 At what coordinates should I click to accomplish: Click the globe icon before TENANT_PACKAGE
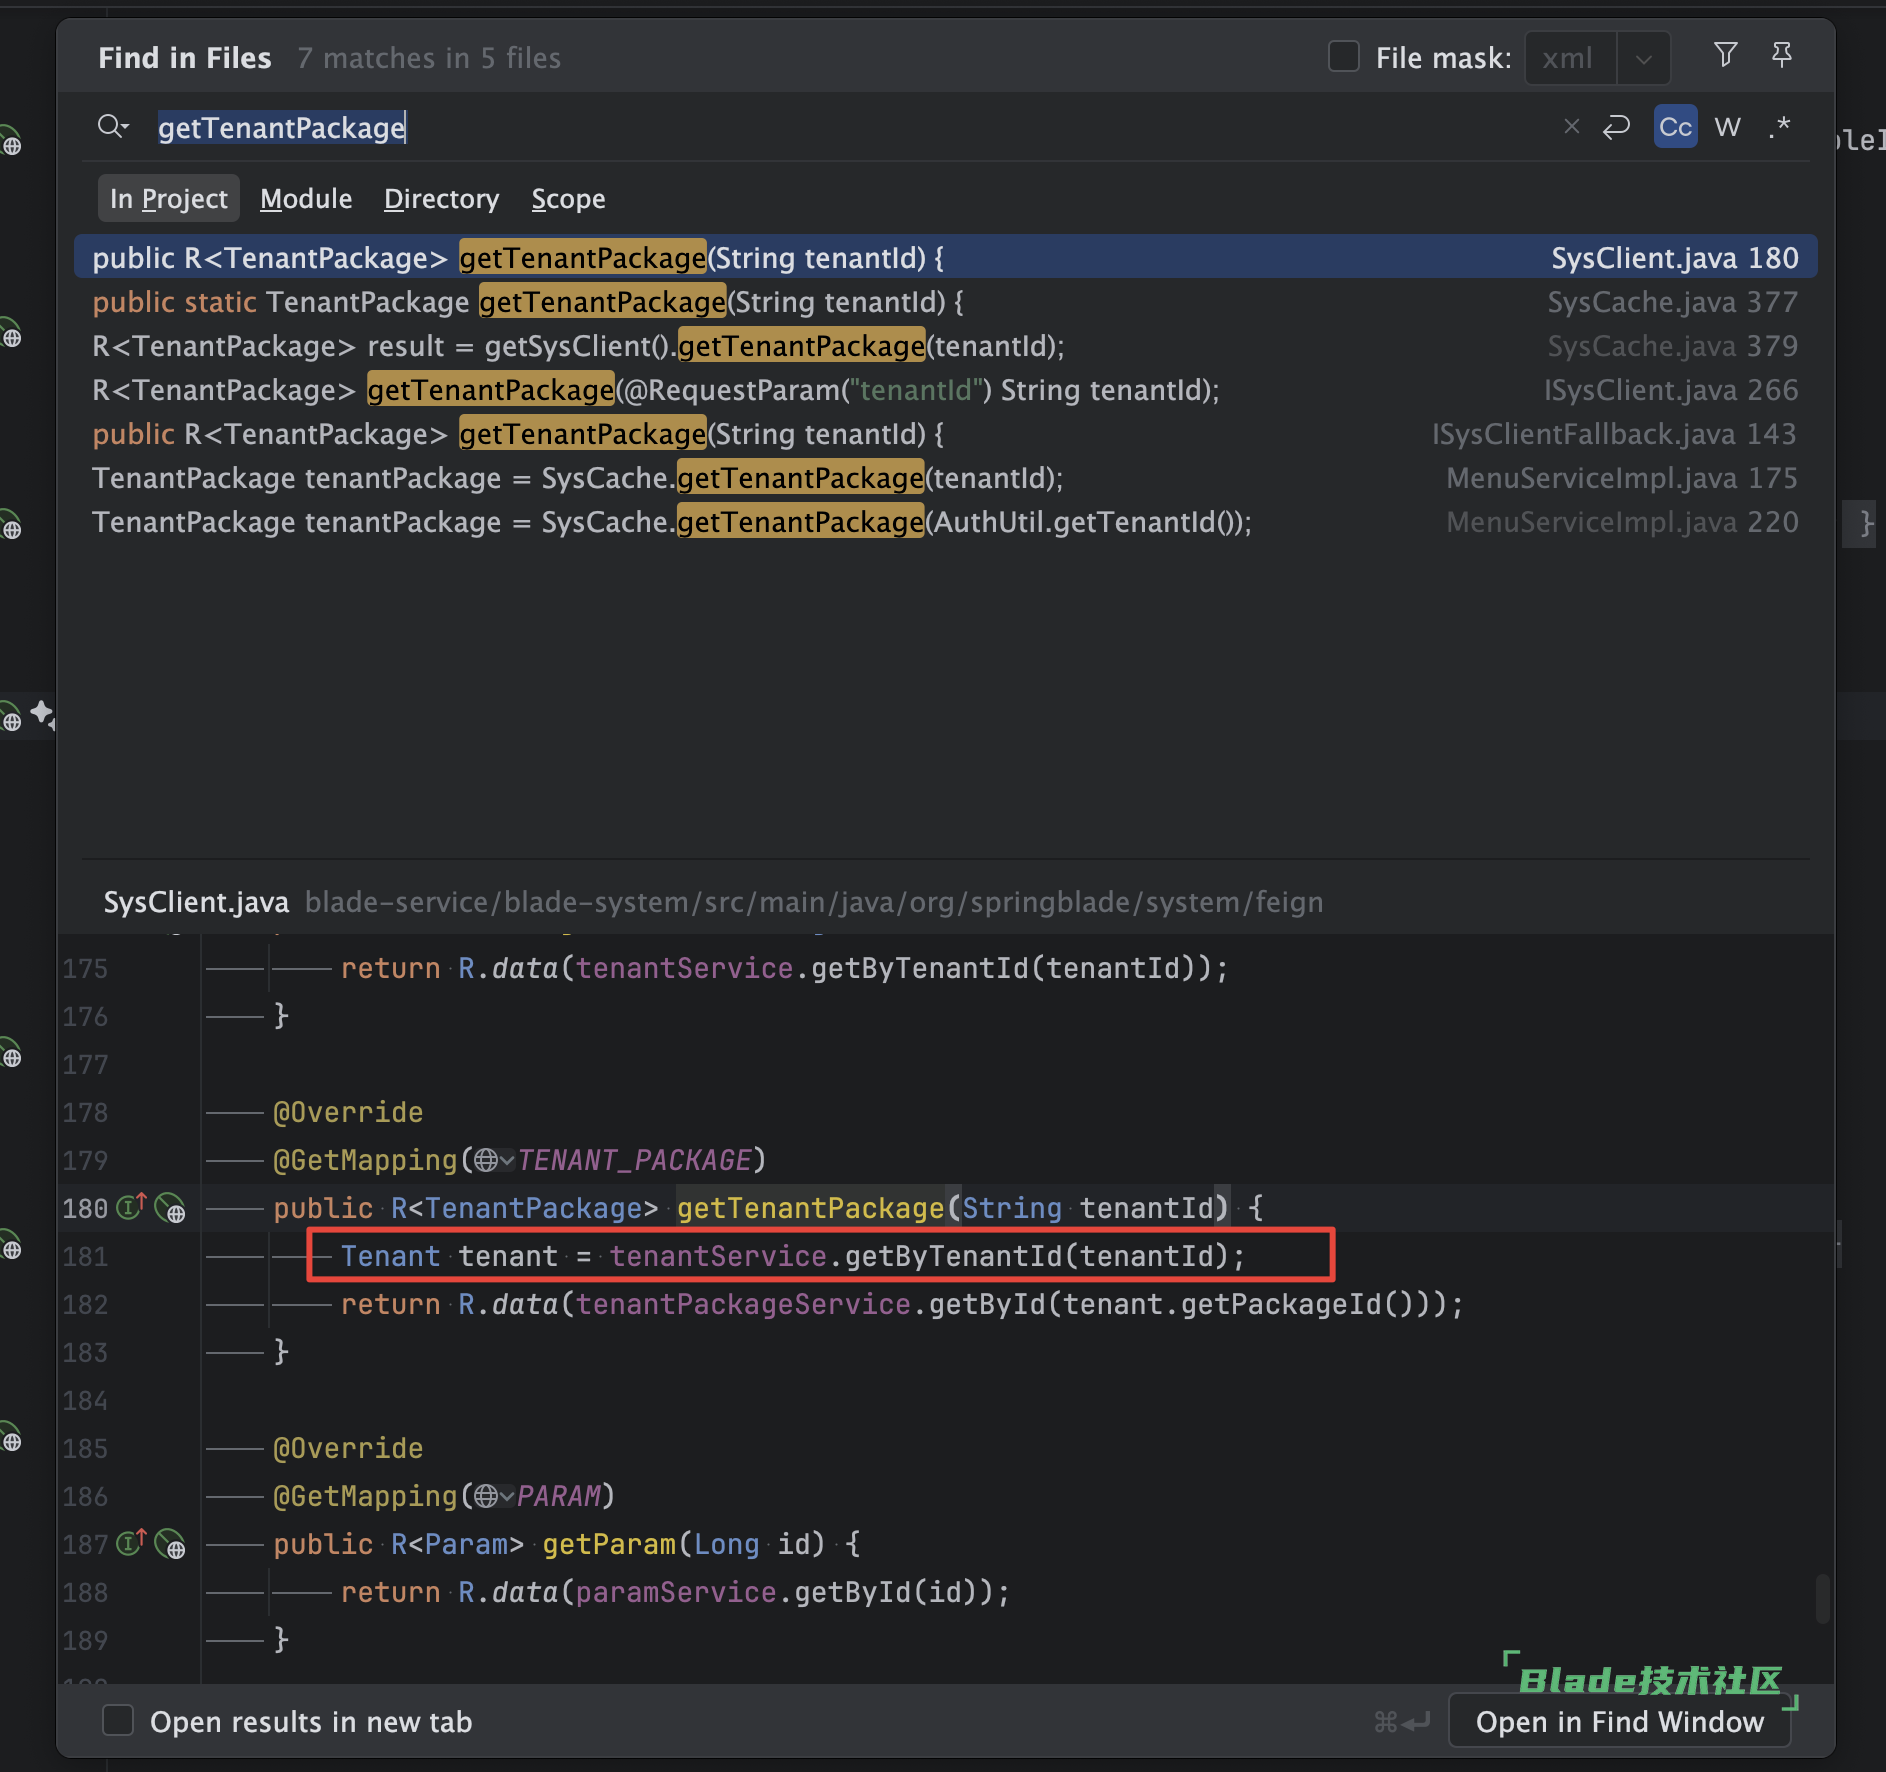pyautogui.click(x=486, y=1160)
